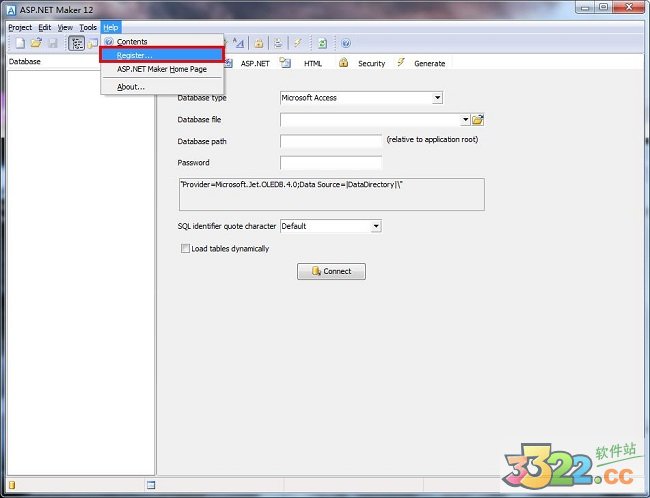Enable Load tables dynamically checkbox
The width and height of the screenshot is (650, 498).
pos(185,248)
